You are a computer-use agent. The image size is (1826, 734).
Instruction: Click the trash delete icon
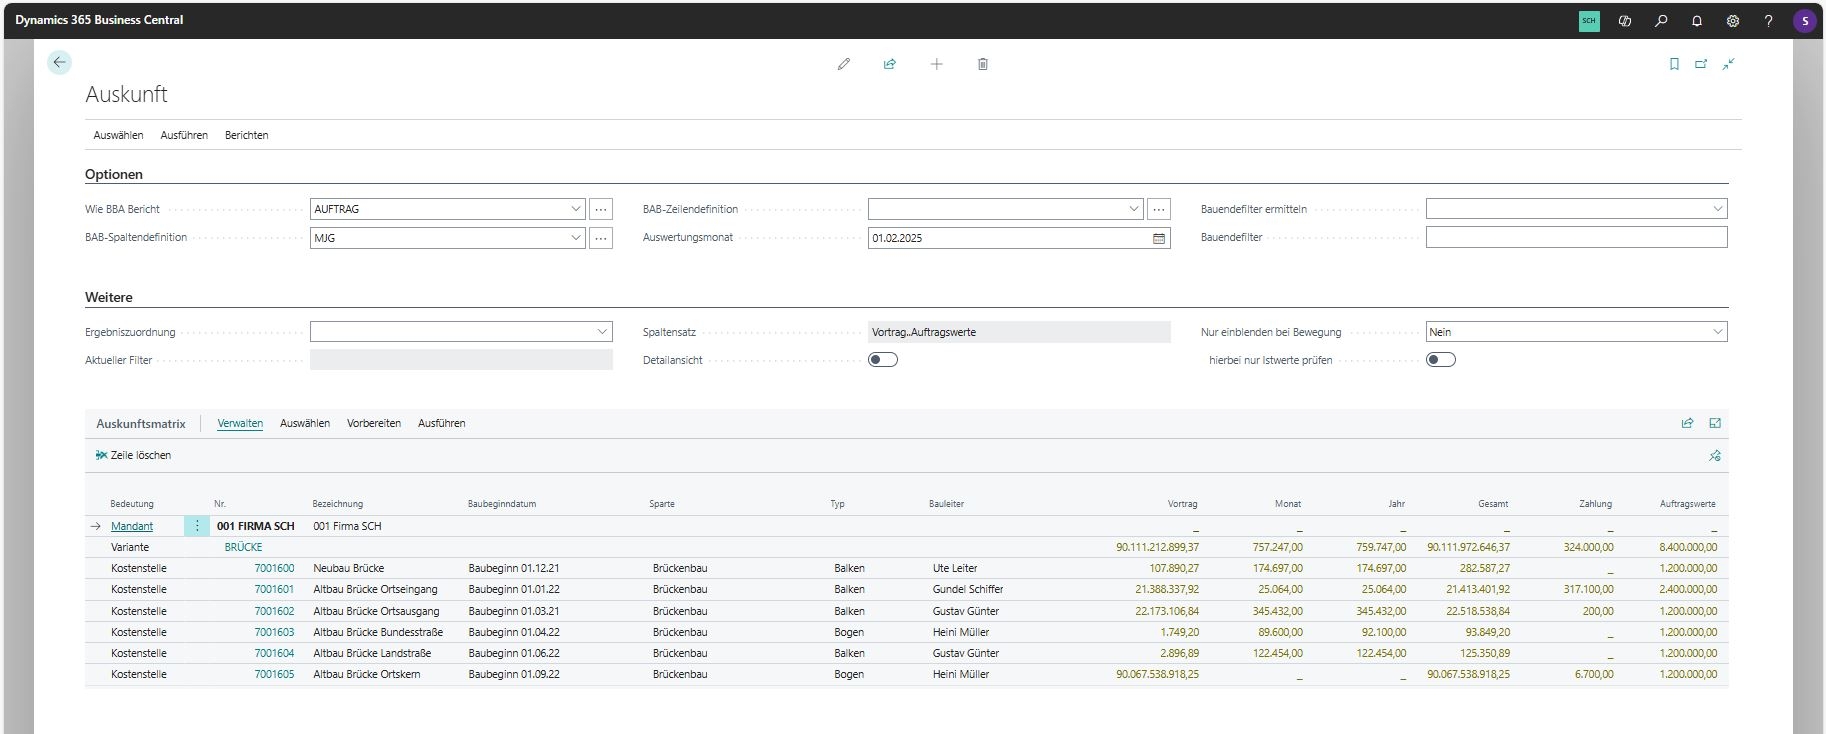pos(982,64)
